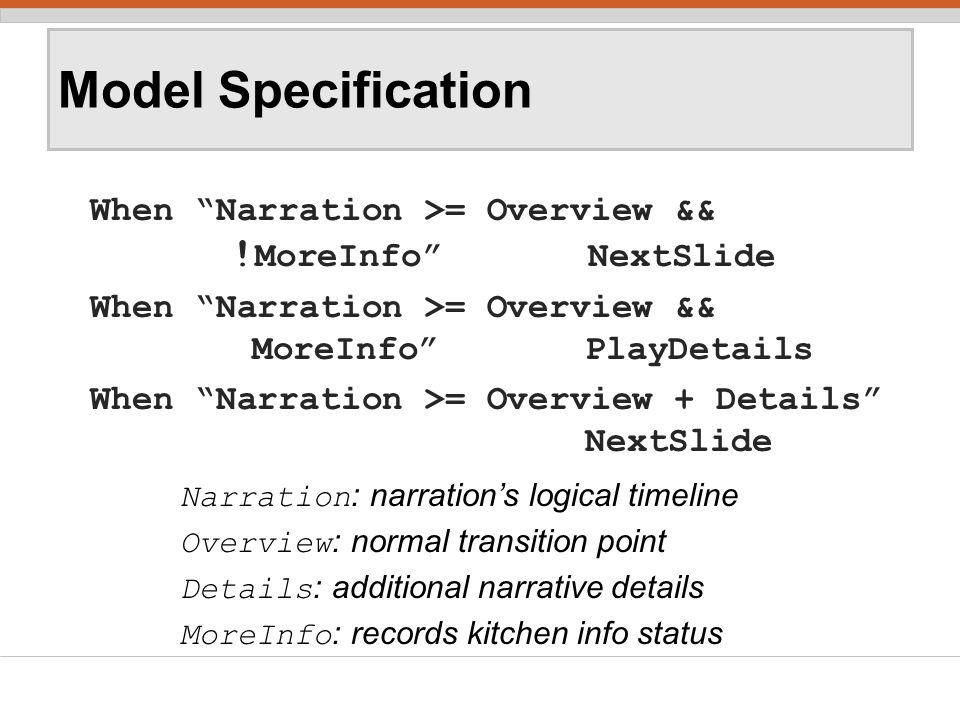Viewport: 960px width, 720px height.
Task: Click the !MoreInfo condition text
Action: click(337, 255)
